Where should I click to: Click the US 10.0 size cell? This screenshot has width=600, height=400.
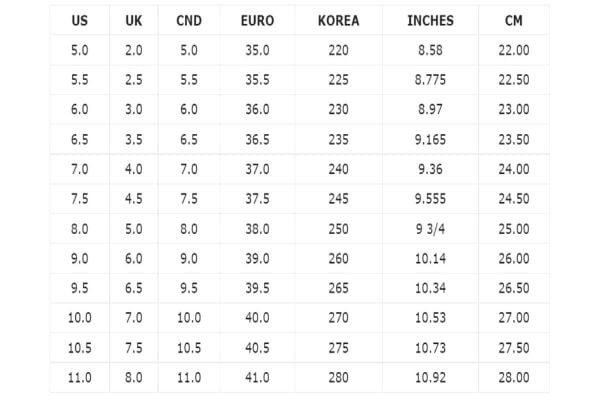80,318
